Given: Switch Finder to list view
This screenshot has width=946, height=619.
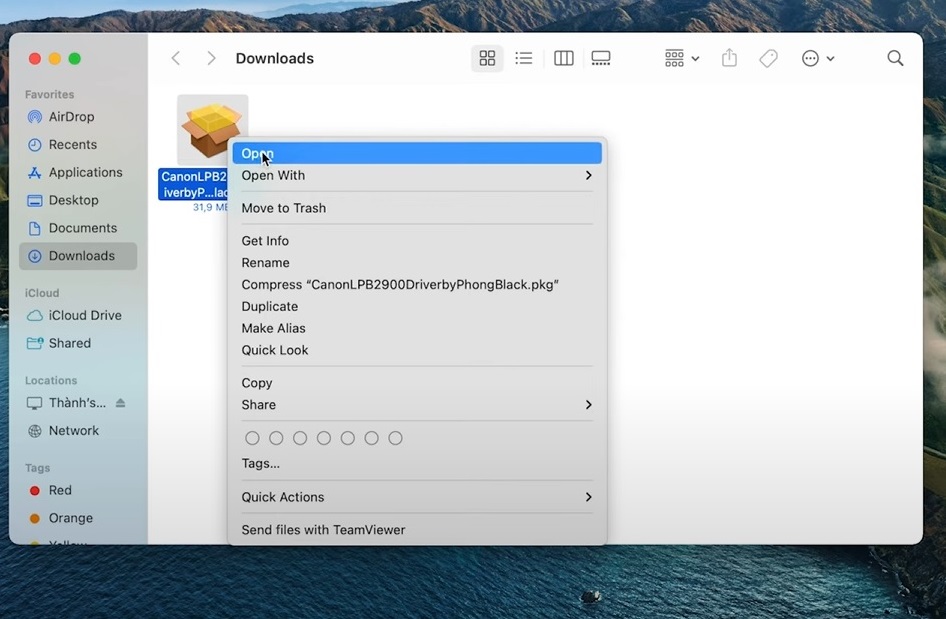Looking at the screenshot, I should (524, 59).
